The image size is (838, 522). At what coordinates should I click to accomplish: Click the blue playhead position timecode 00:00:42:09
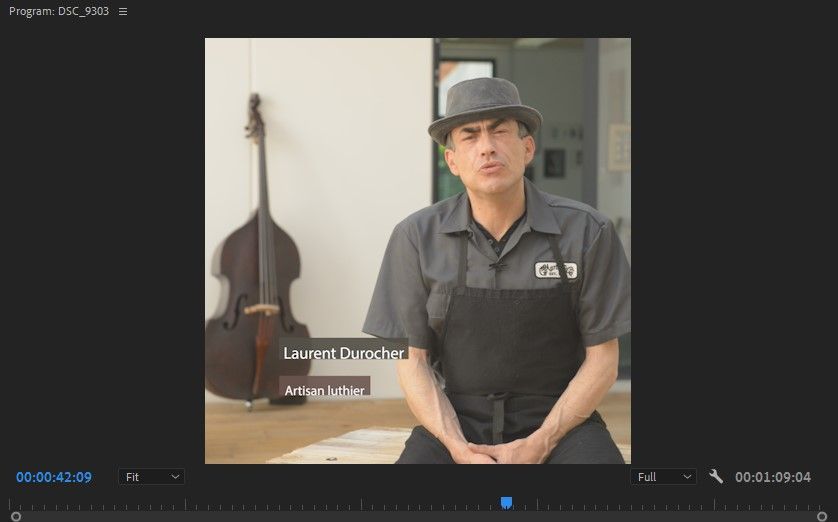click(x=53, y=477)
